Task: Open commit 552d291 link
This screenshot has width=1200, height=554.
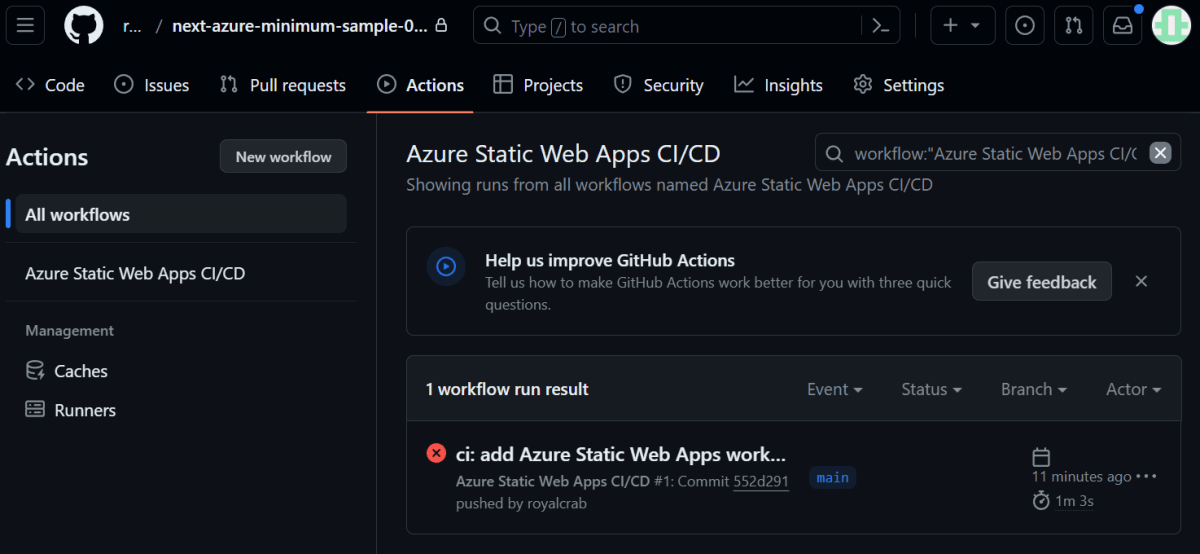Action: pyautogui.click(x=761, y=481)
